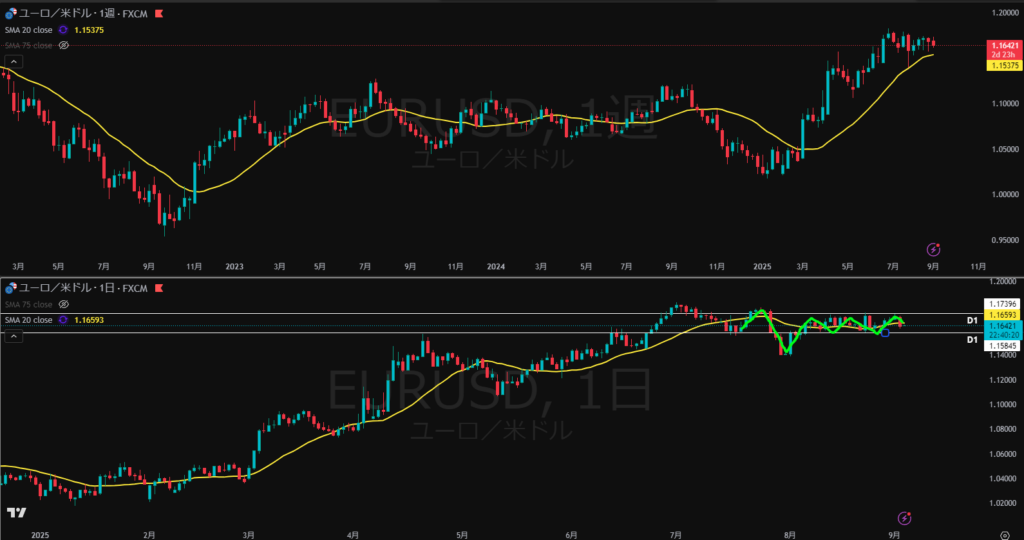Viewport: 1024px width, 540px height.
Task: Click the daily chart title ユーロ/米ドル・1日
Action: click(69, 288)
